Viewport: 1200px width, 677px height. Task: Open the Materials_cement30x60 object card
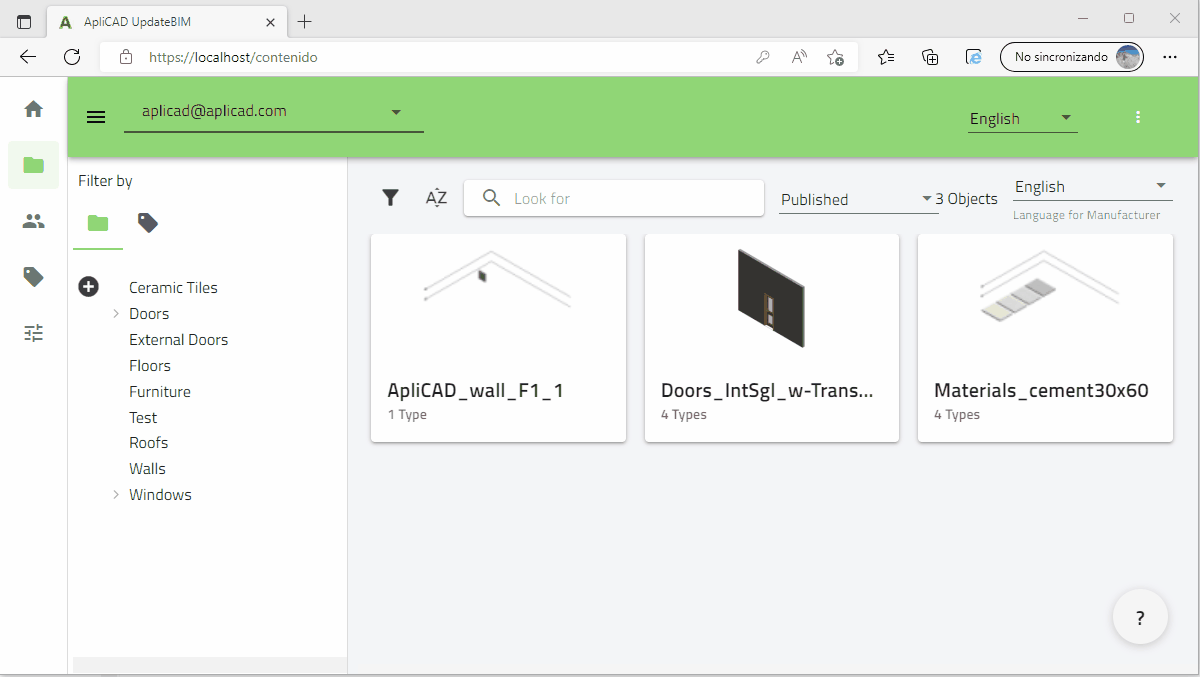point(1044,337)
